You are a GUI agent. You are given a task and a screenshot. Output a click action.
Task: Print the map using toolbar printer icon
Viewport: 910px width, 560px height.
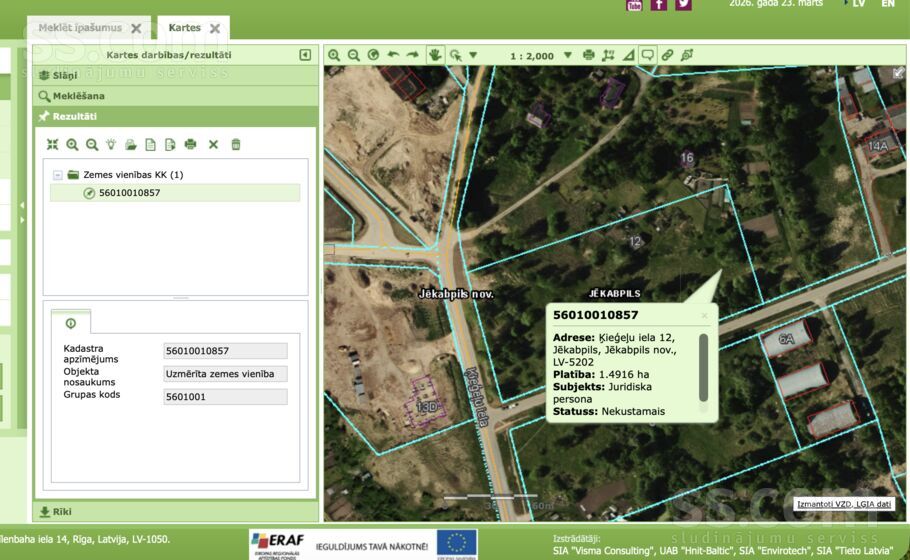588,55
